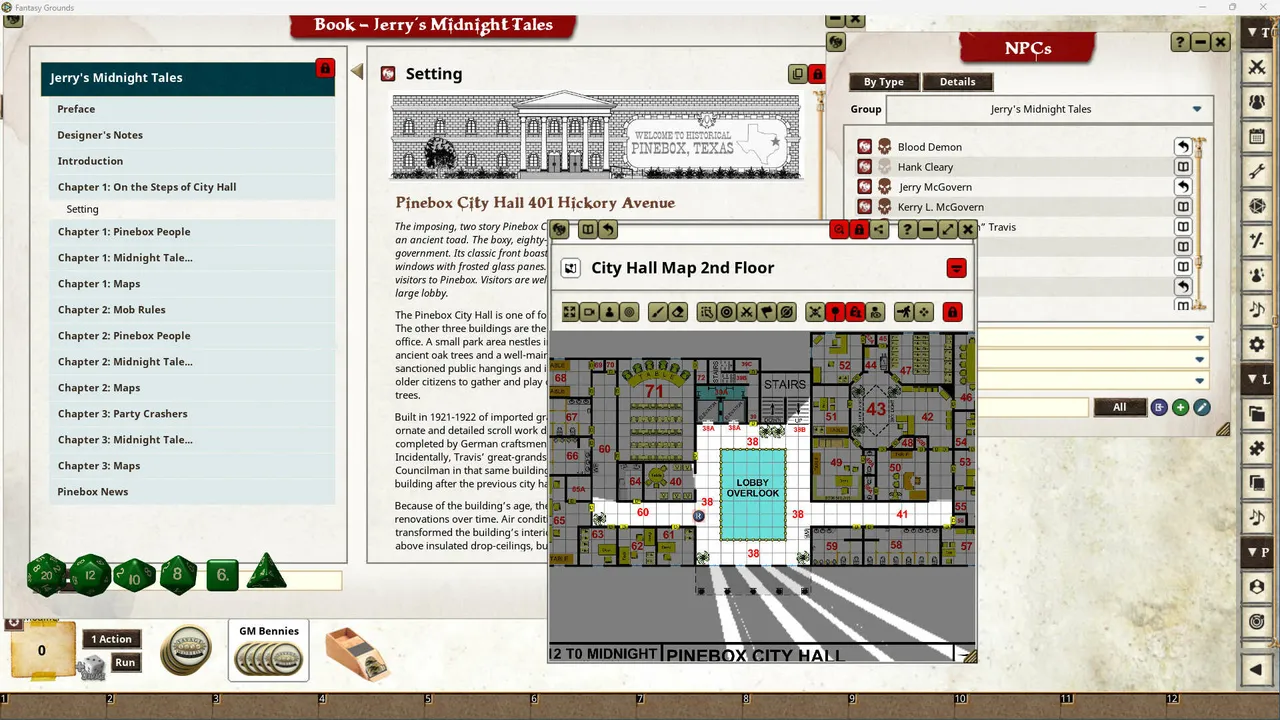Switch to the Details tab
Screen dimensions: 1280x720
point(957,82)
